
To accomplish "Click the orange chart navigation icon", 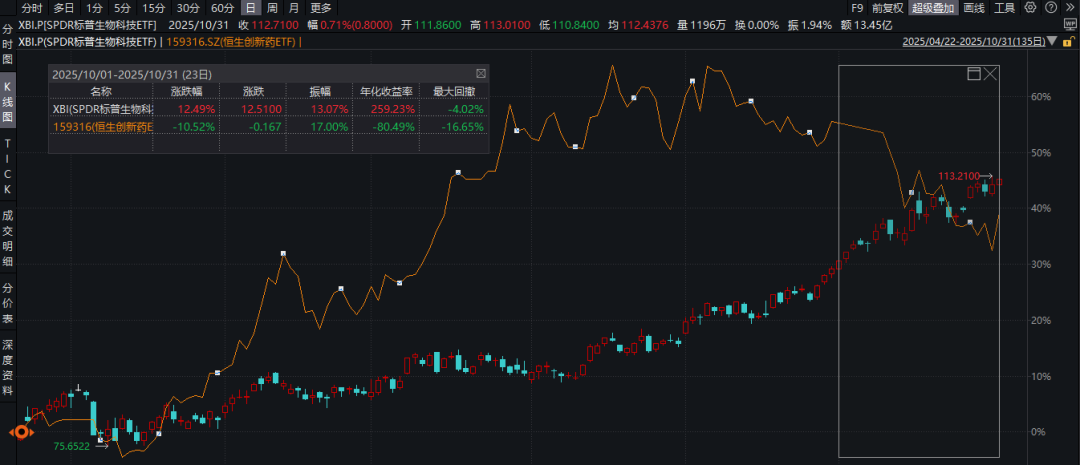I will point(19,432).
